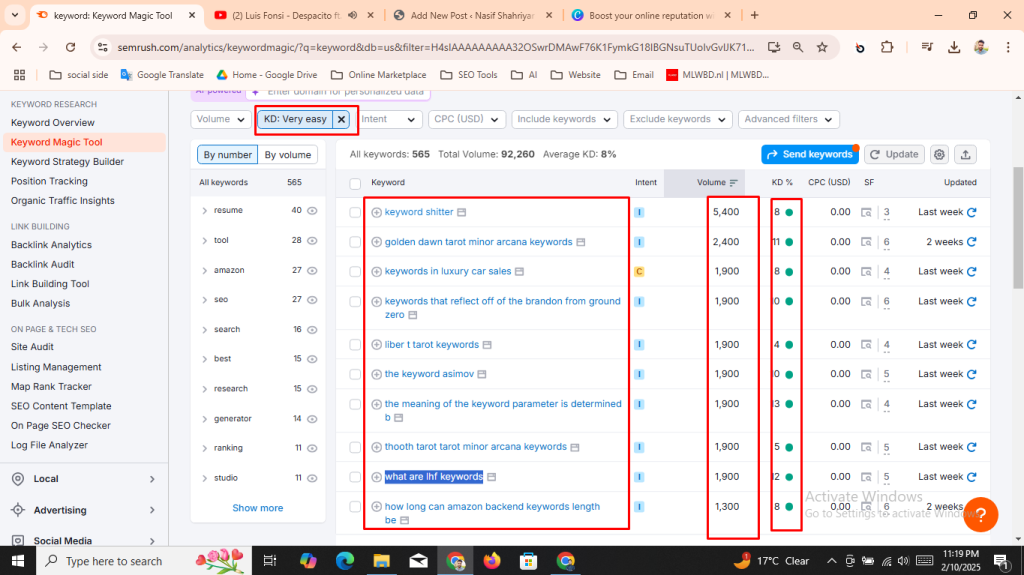
Task: Open the Exclude keywords dropdown
Action: (x=677, y=119)
